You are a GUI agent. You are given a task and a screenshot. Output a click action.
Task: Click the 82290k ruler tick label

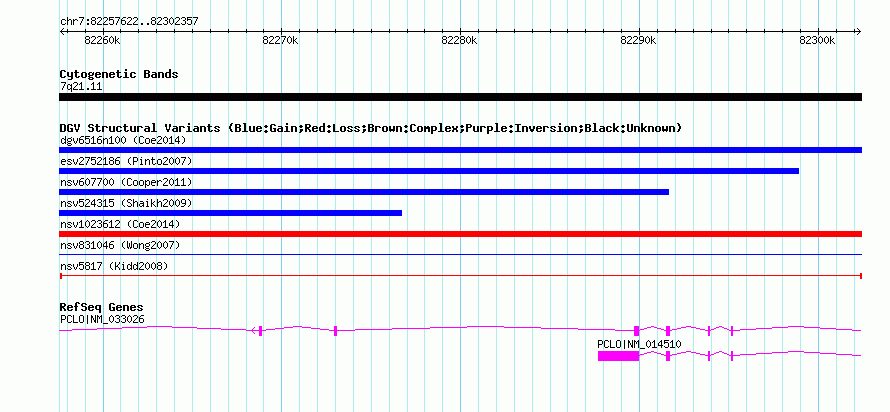click(x=638, y=40)
